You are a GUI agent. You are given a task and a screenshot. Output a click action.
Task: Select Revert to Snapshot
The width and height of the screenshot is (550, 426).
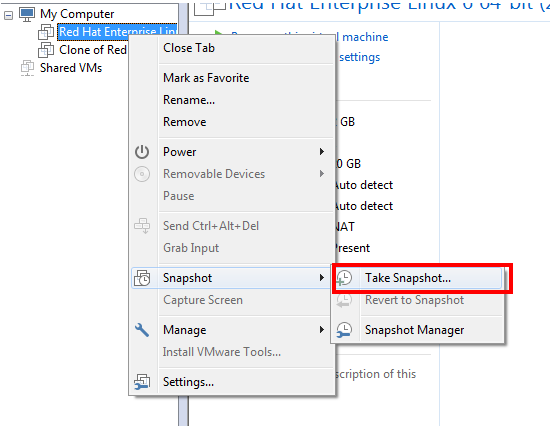tap(417, 300)
